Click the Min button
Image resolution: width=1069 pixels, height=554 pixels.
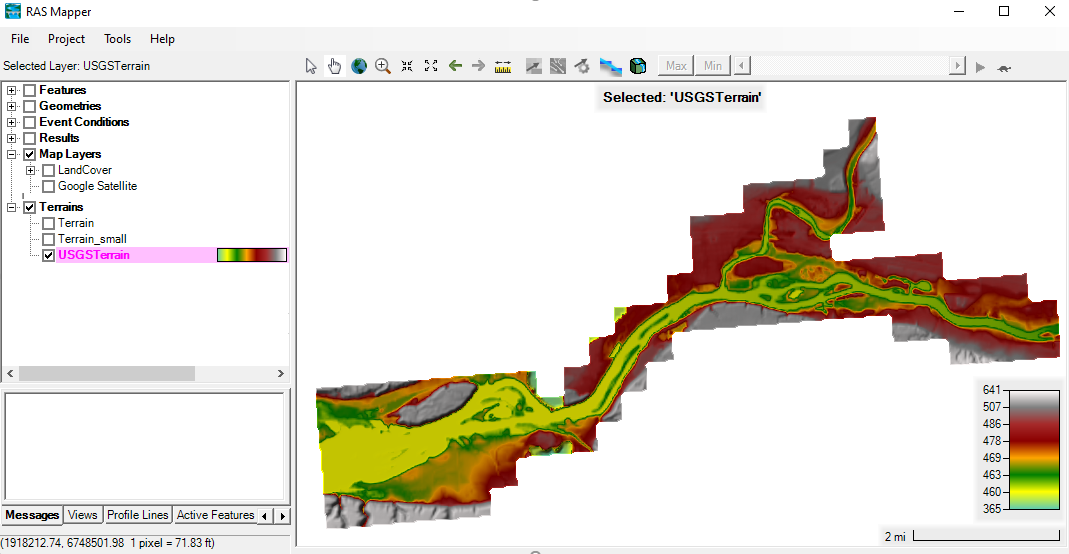coord(712,66)
